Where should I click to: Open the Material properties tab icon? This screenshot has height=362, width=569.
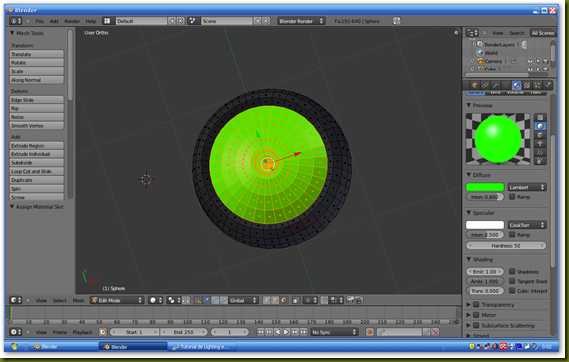point(516,85)
